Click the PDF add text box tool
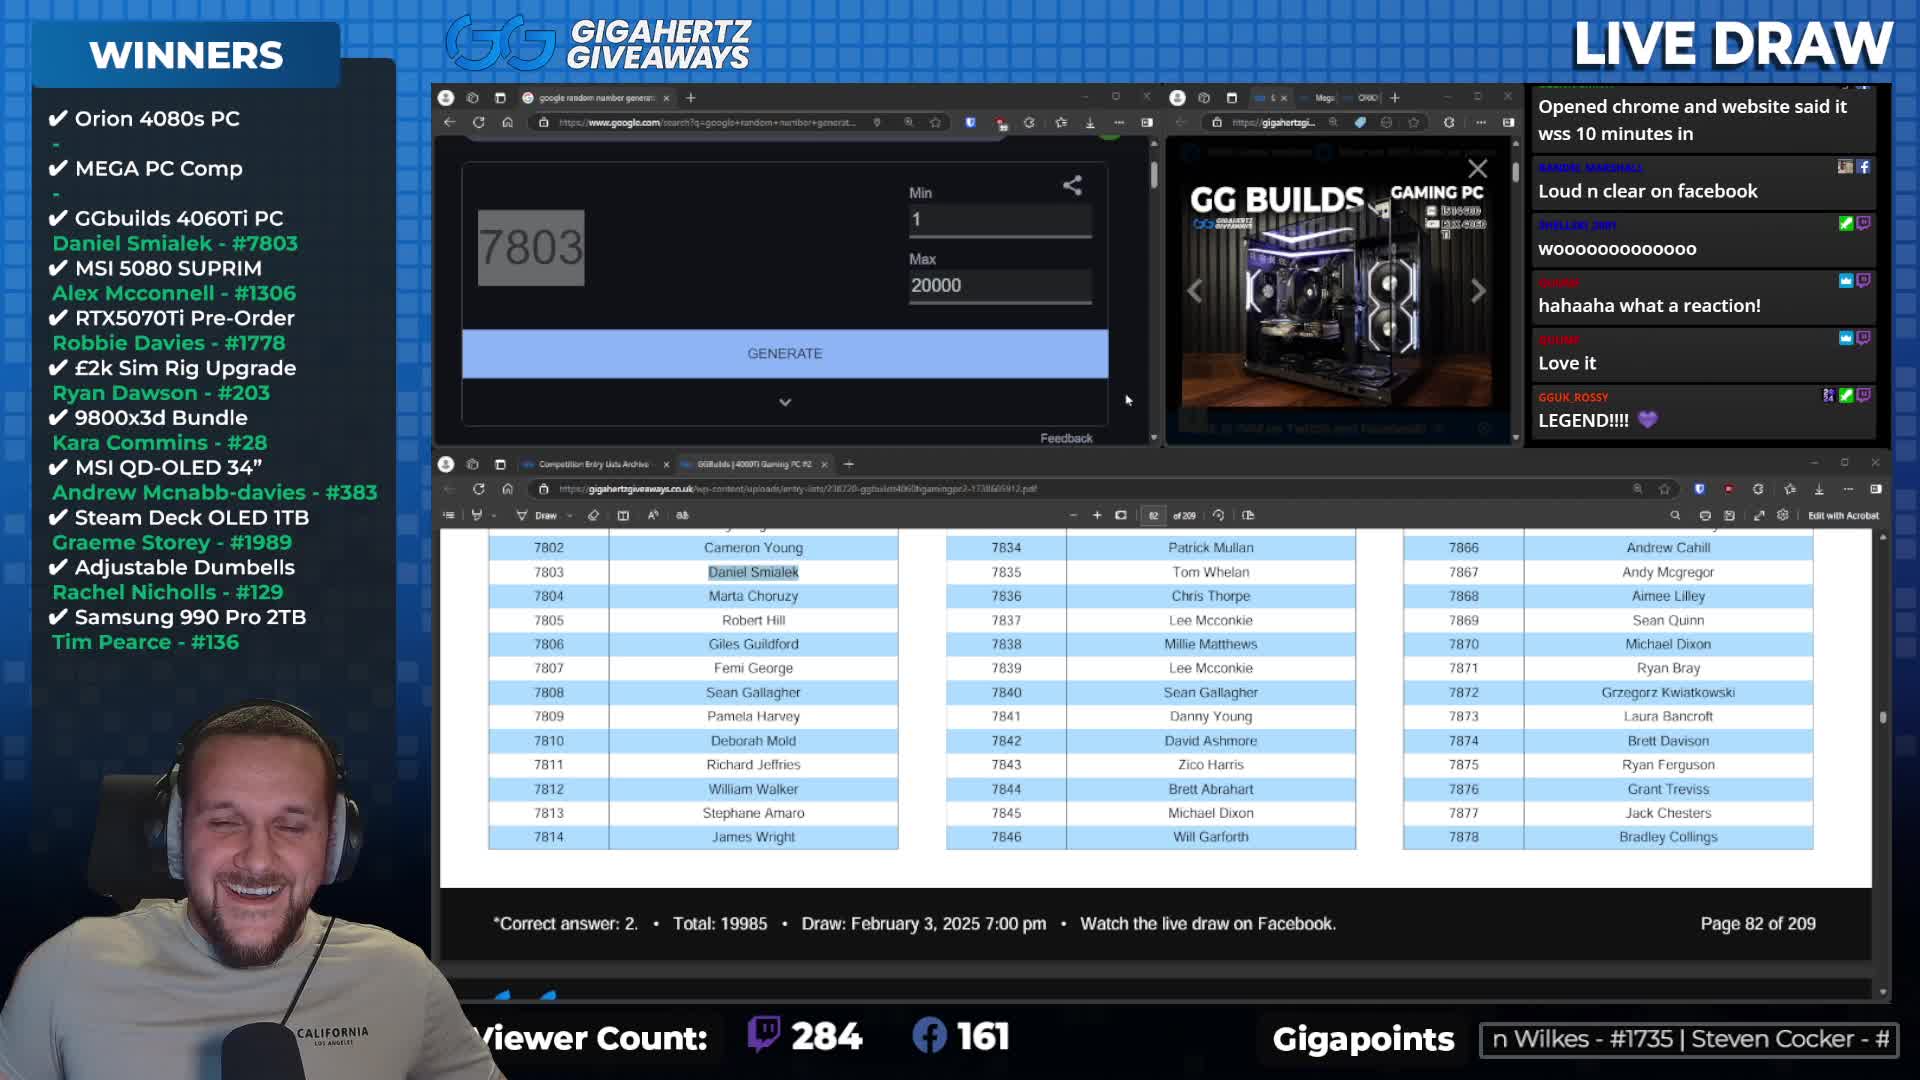1920x1080 pixels. tap(623, 515)
